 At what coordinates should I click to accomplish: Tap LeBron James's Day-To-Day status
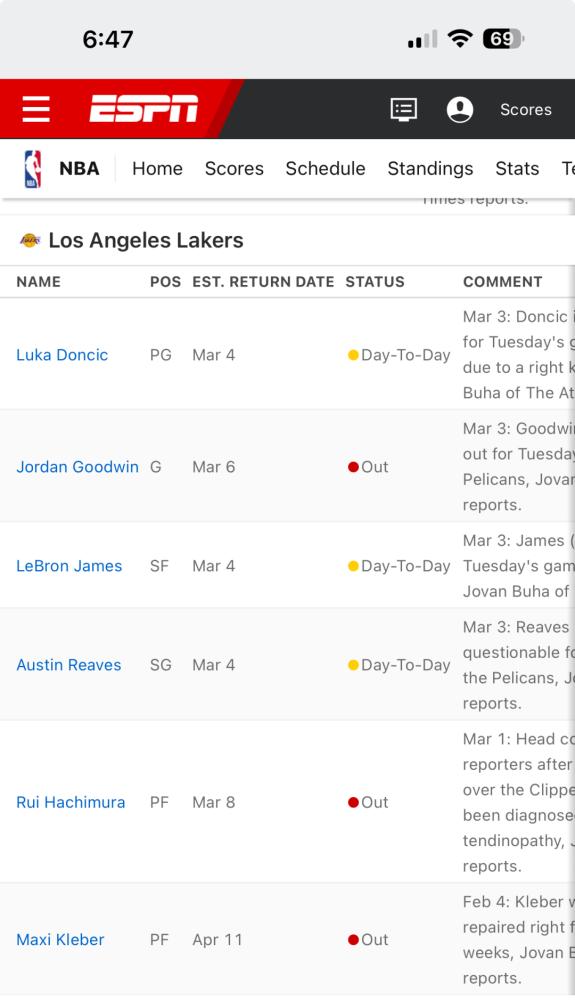click(x=399, y=566)
